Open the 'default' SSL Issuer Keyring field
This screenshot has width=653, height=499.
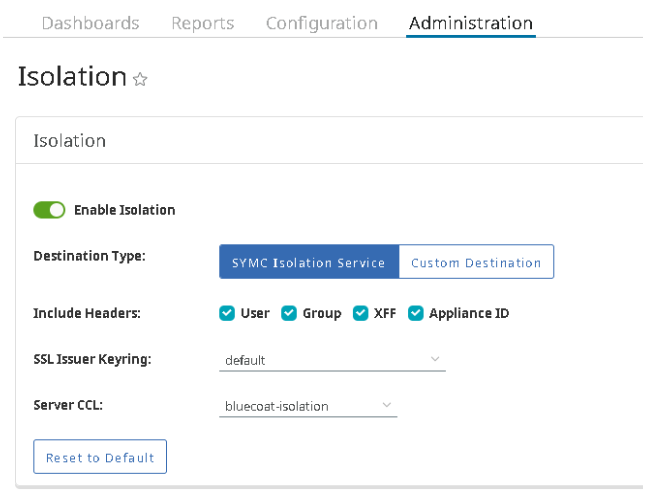point(320,359)
